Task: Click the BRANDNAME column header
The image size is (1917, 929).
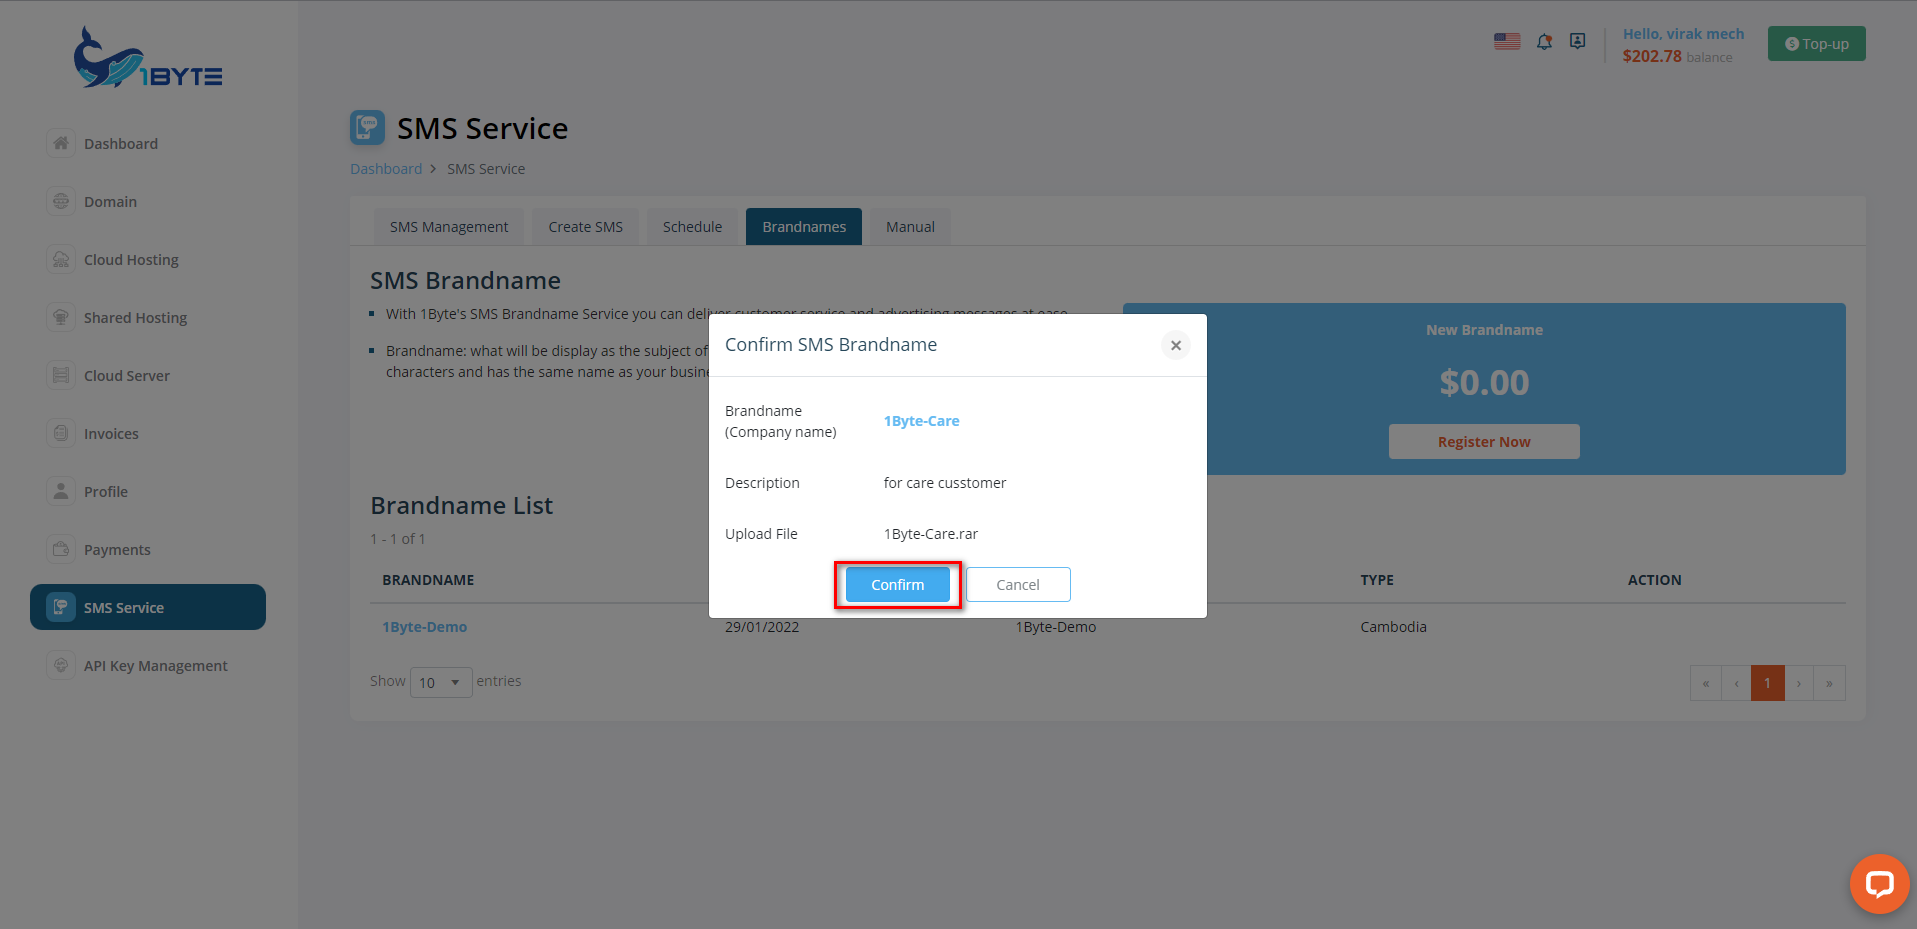Action: click(428, 580)
